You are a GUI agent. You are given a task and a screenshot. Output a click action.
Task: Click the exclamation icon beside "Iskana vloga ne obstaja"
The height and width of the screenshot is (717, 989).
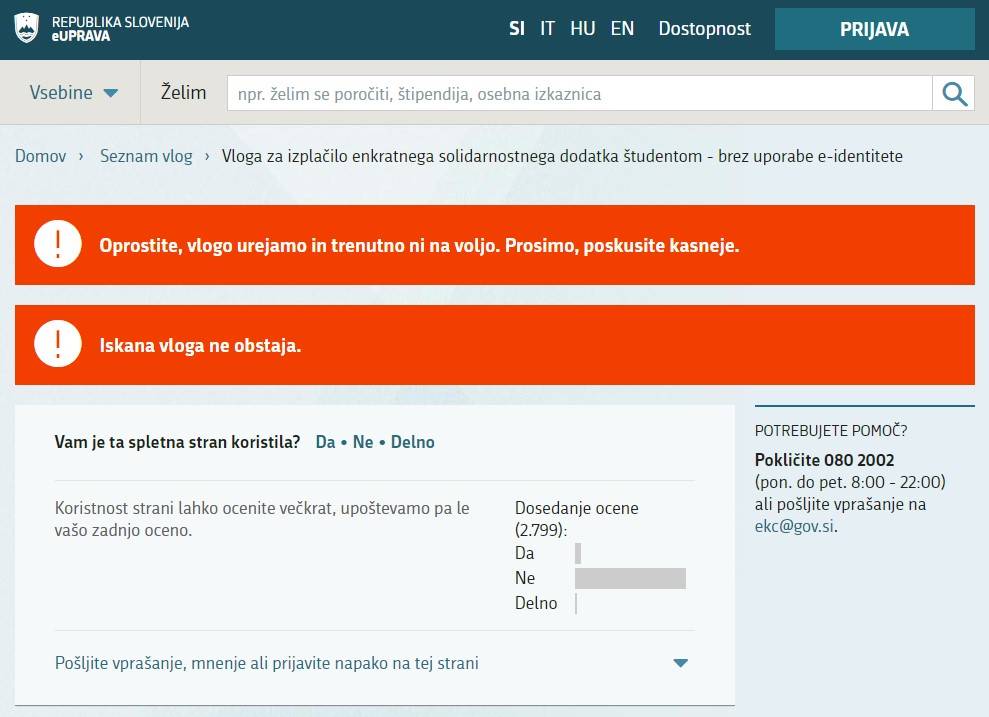pos(57,345)
